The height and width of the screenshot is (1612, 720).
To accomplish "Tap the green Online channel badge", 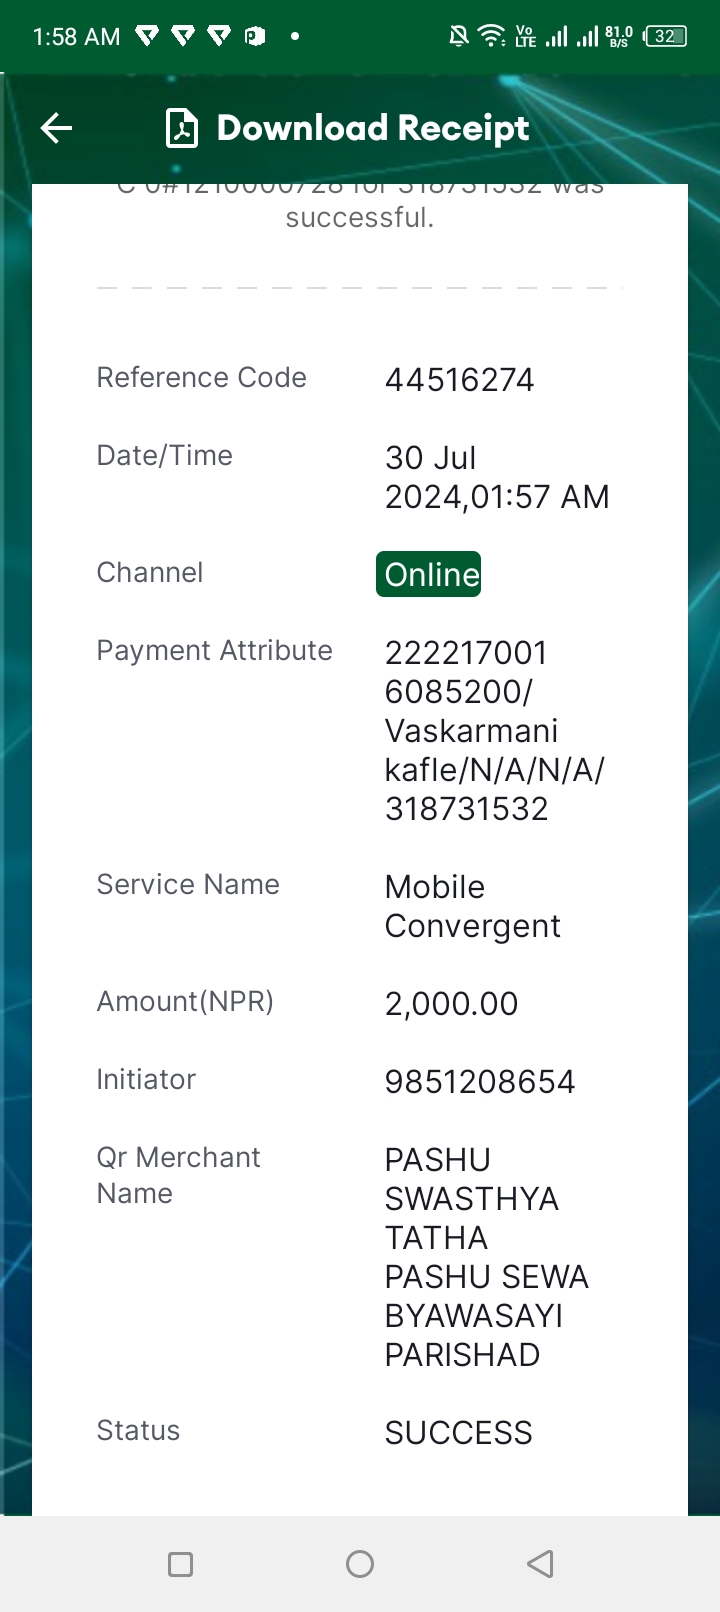I will (x=429, y=574).
